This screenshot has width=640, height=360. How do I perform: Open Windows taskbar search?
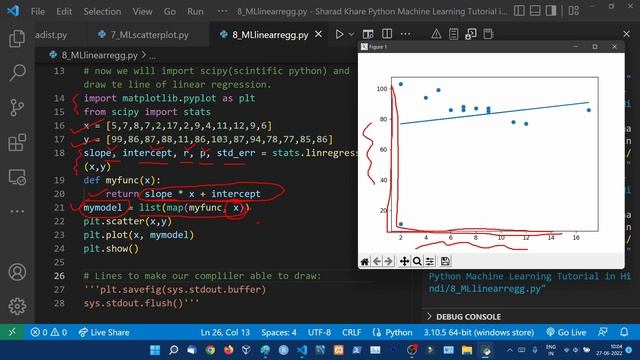tap(173, 350)
